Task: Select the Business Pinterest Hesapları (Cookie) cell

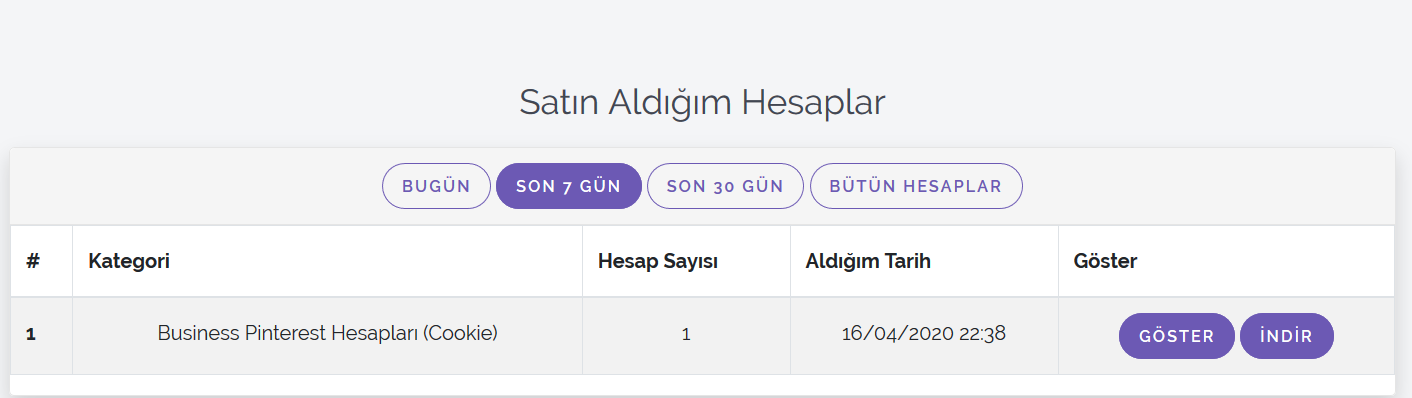Action: [327, 334]
